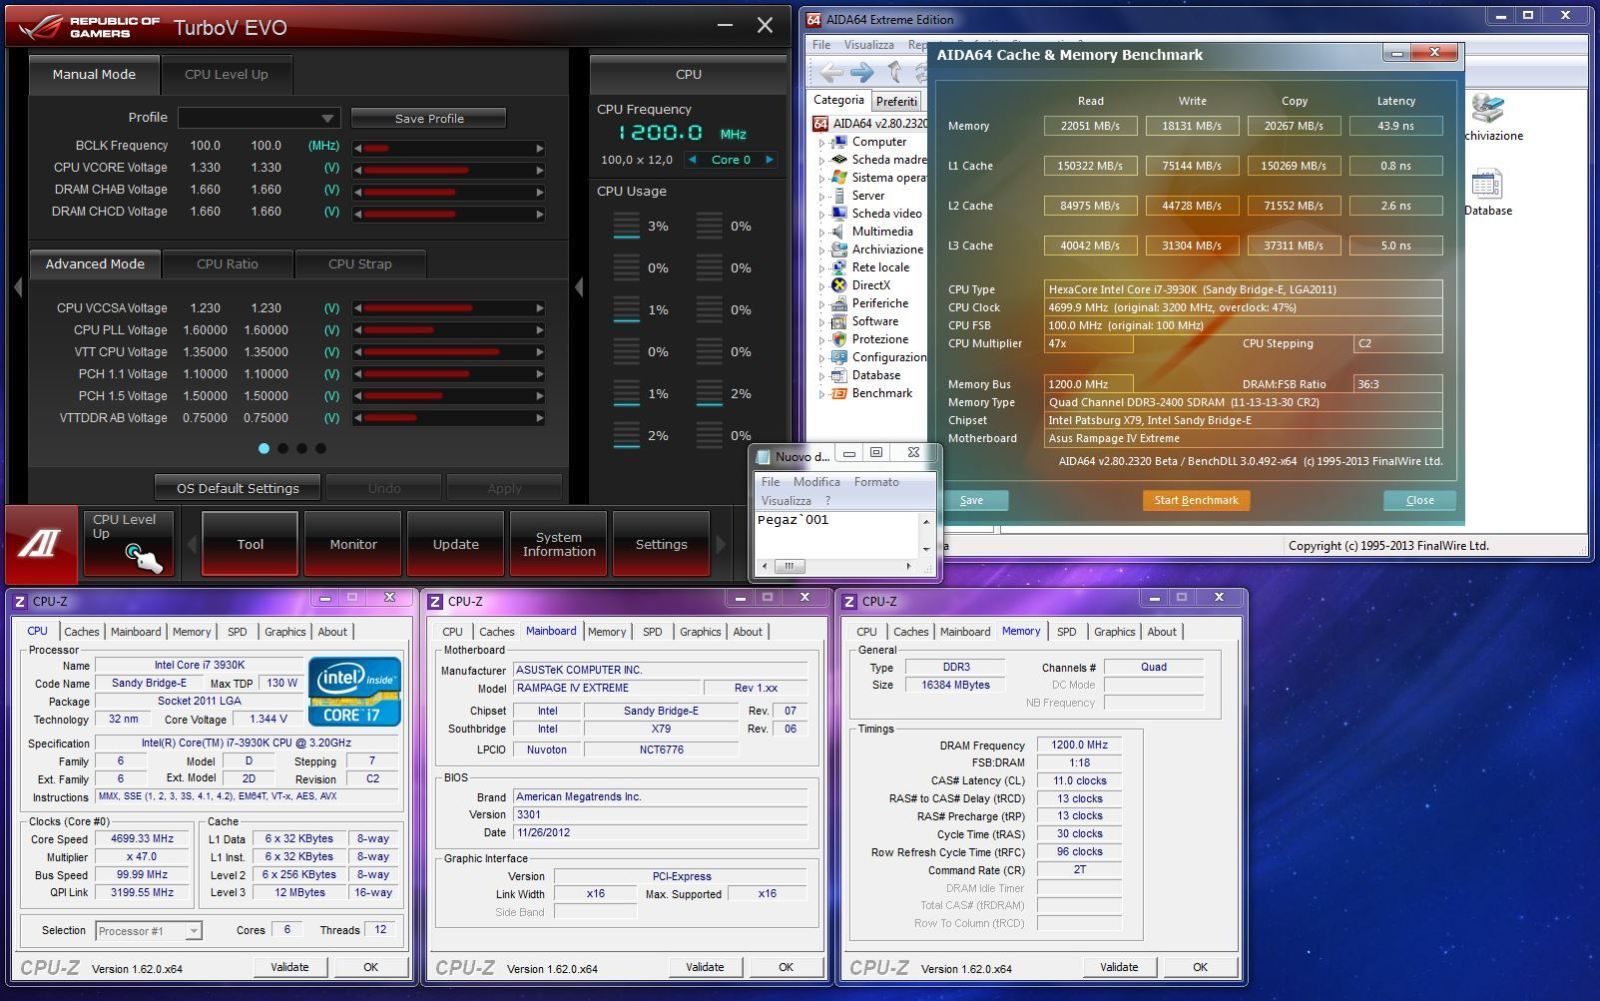The width and height of the screenshot is (1600, 1001).
Task: Click AIDA64 up navigation arrow
Action: (x=894, y=73)
